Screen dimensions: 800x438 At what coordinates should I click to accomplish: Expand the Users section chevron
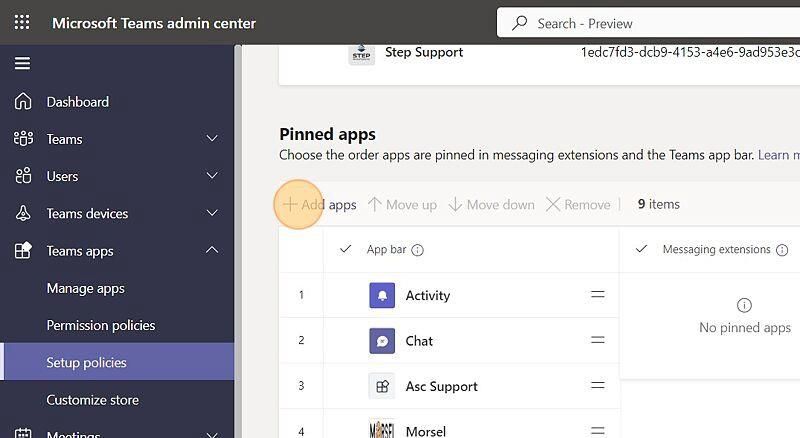click(212, 176)
